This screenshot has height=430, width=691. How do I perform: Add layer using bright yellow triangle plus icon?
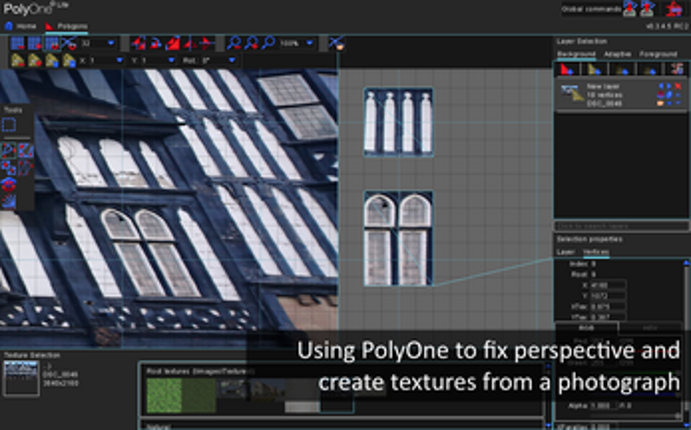[594, 69]
